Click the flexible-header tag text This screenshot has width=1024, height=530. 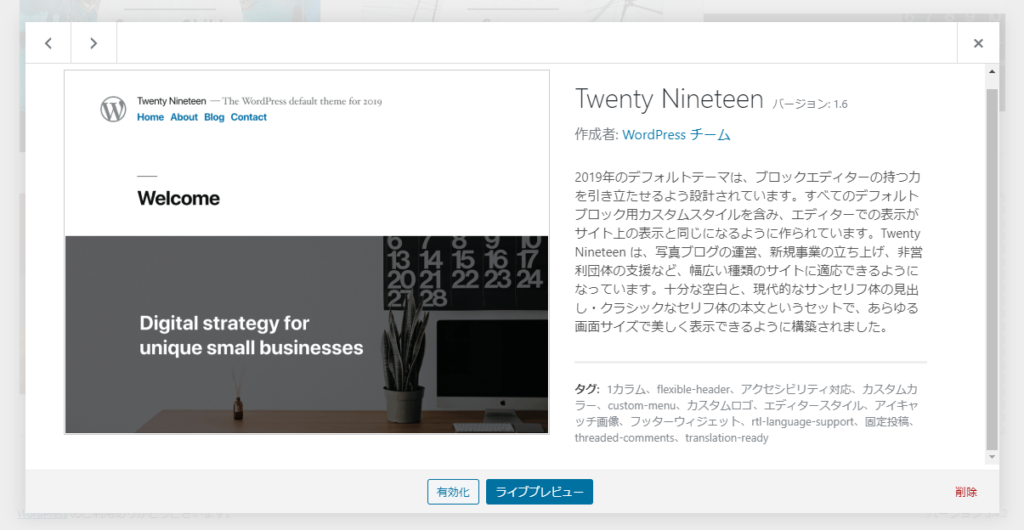pos(693,389)
